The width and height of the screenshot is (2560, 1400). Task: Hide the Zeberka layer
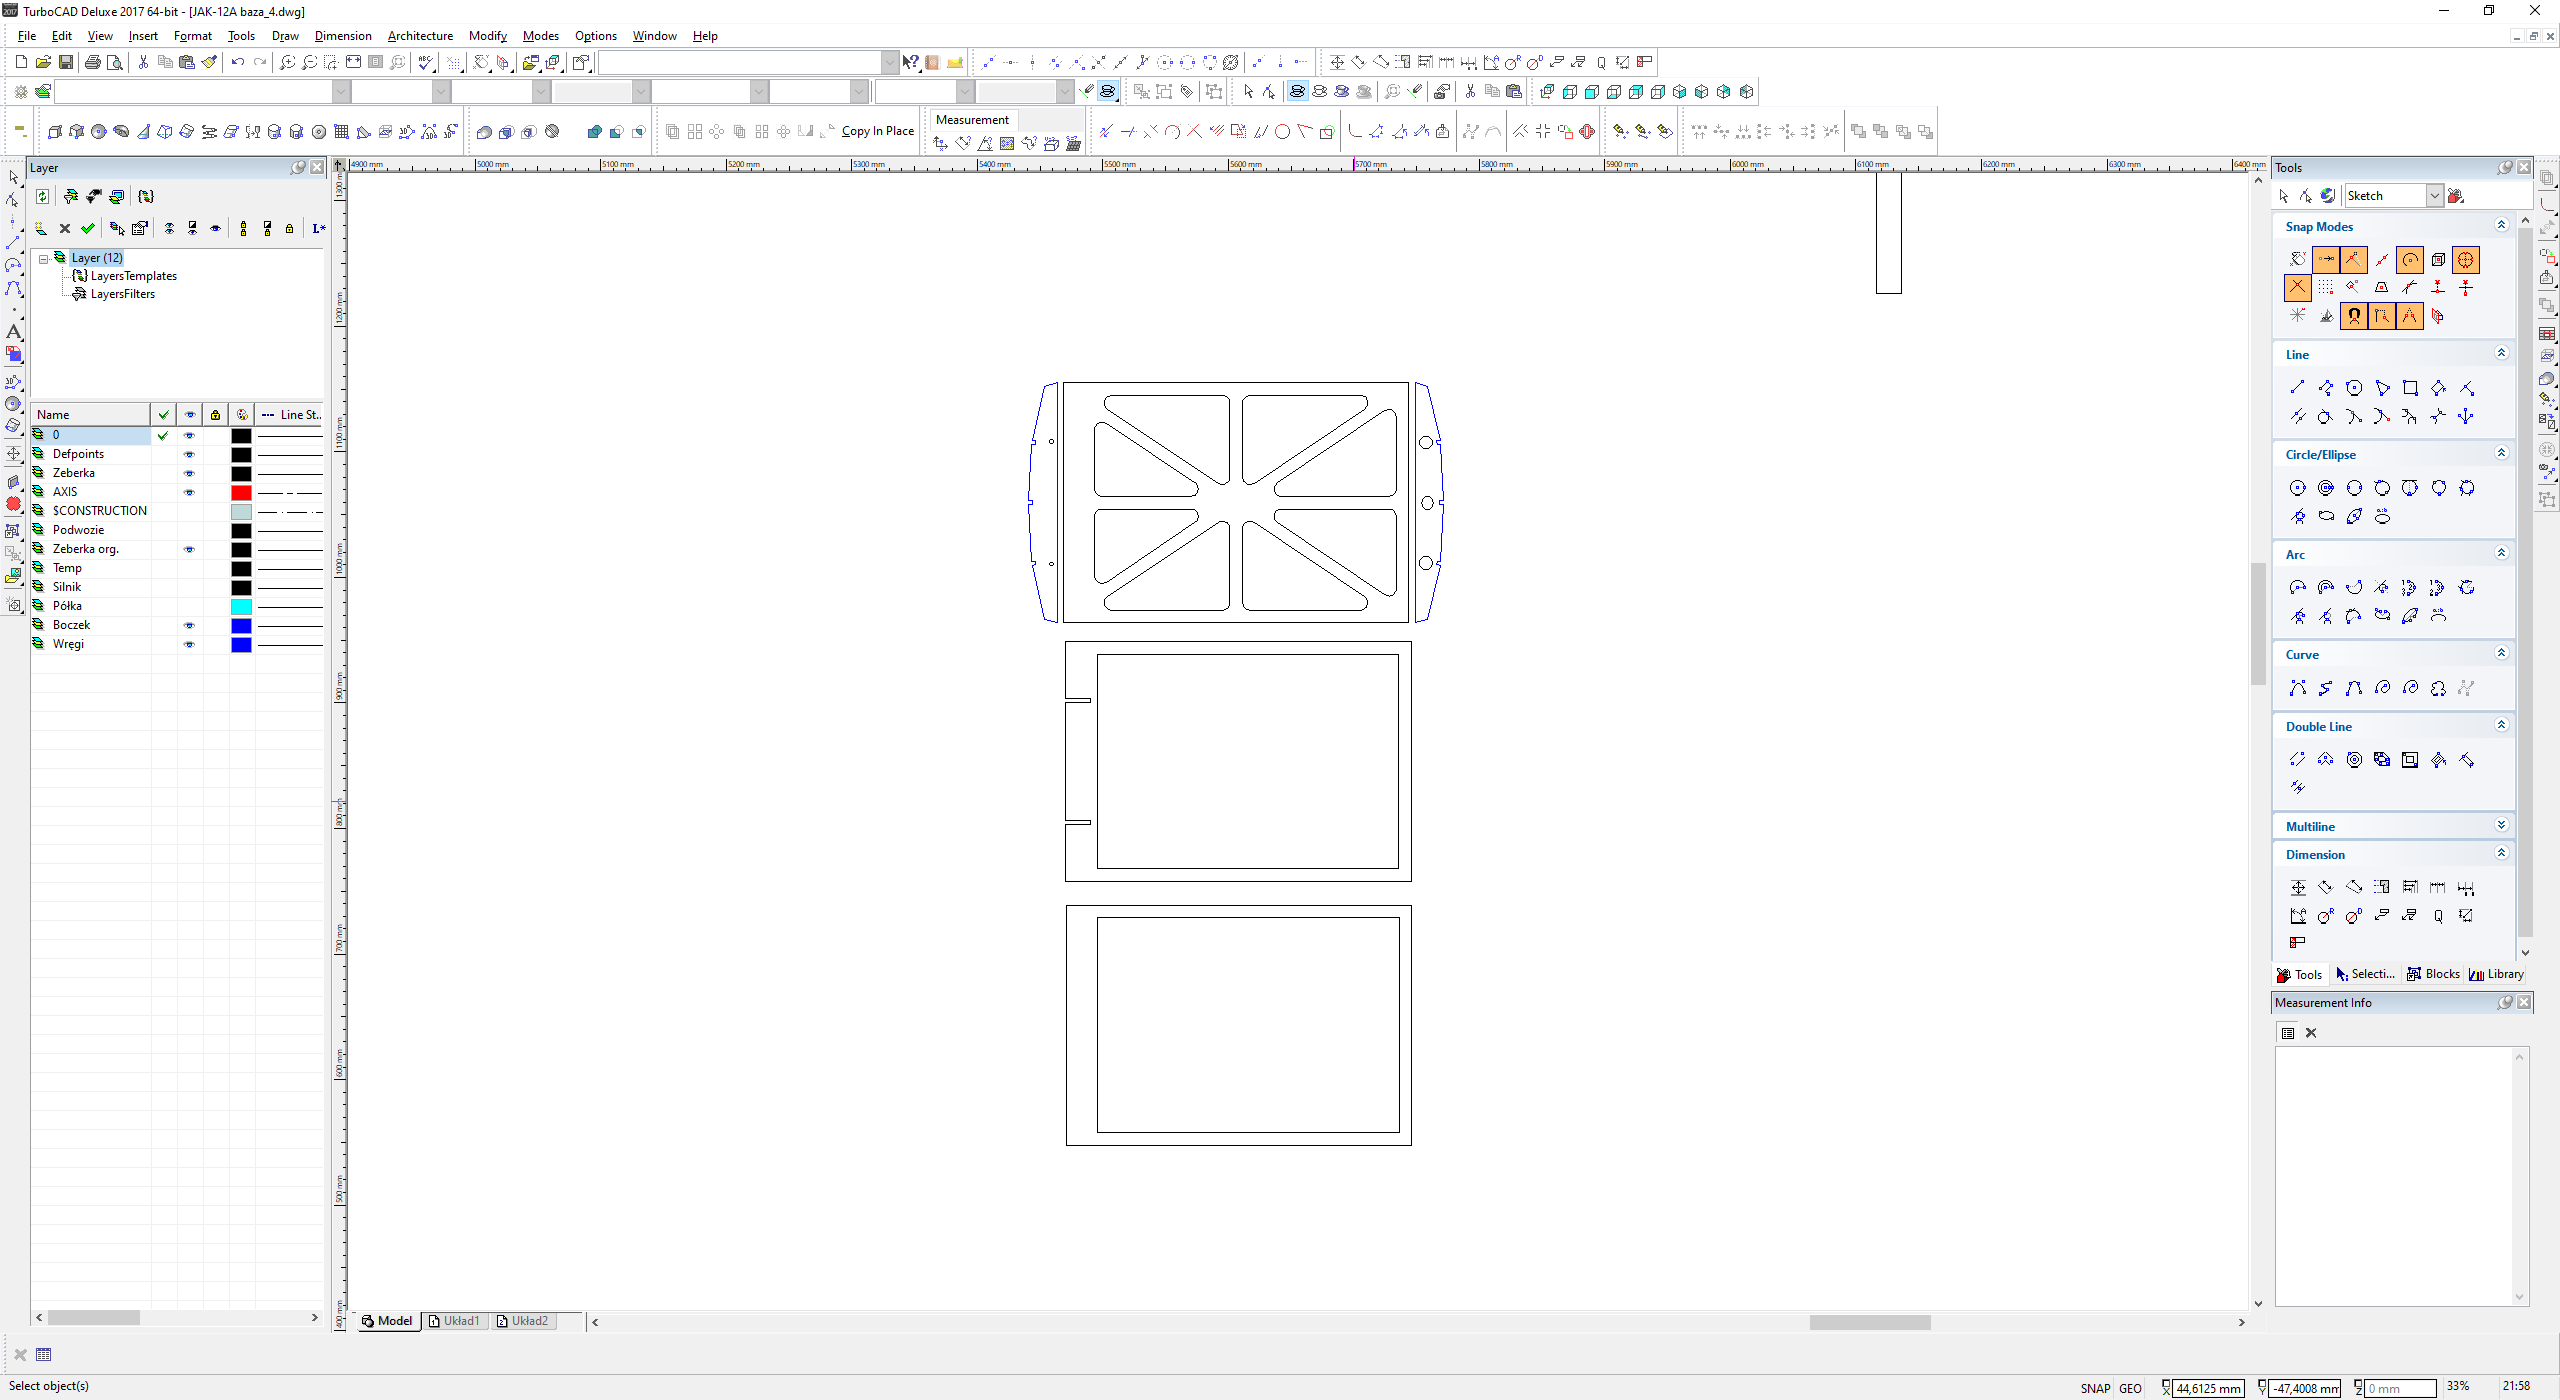[189, 473]
